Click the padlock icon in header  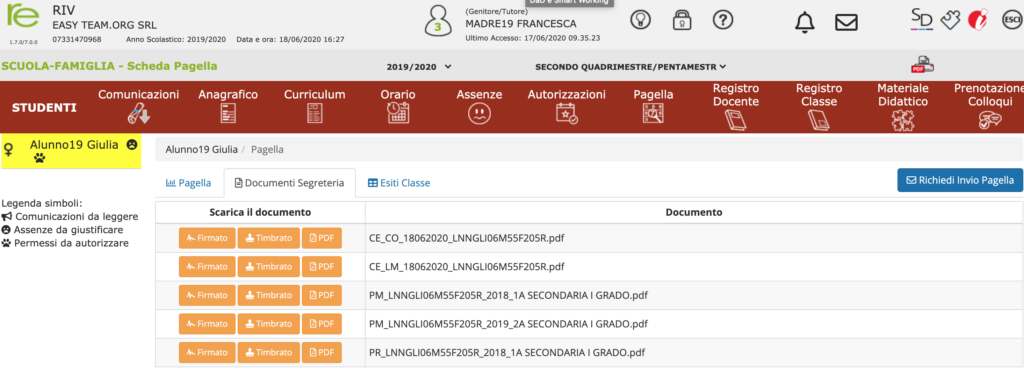(x=682, y=20)
